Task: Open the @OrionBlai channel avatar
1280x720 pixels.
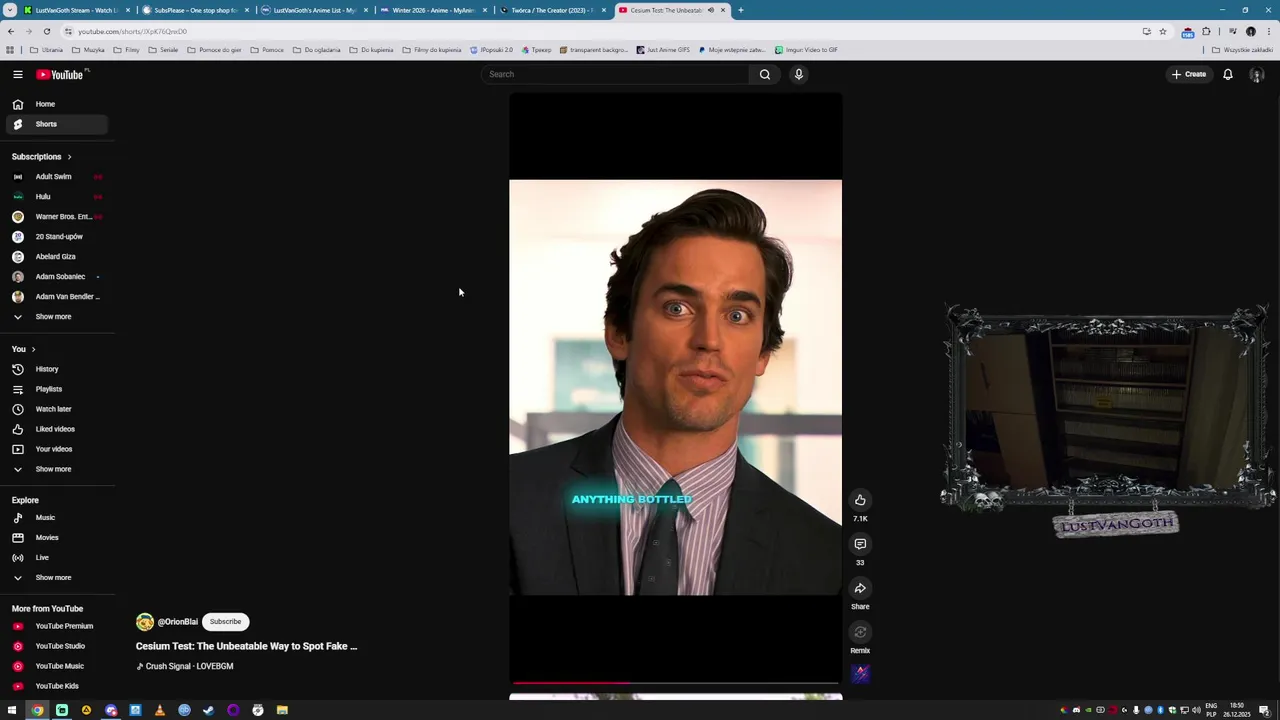Action: [x=145, y=622]
